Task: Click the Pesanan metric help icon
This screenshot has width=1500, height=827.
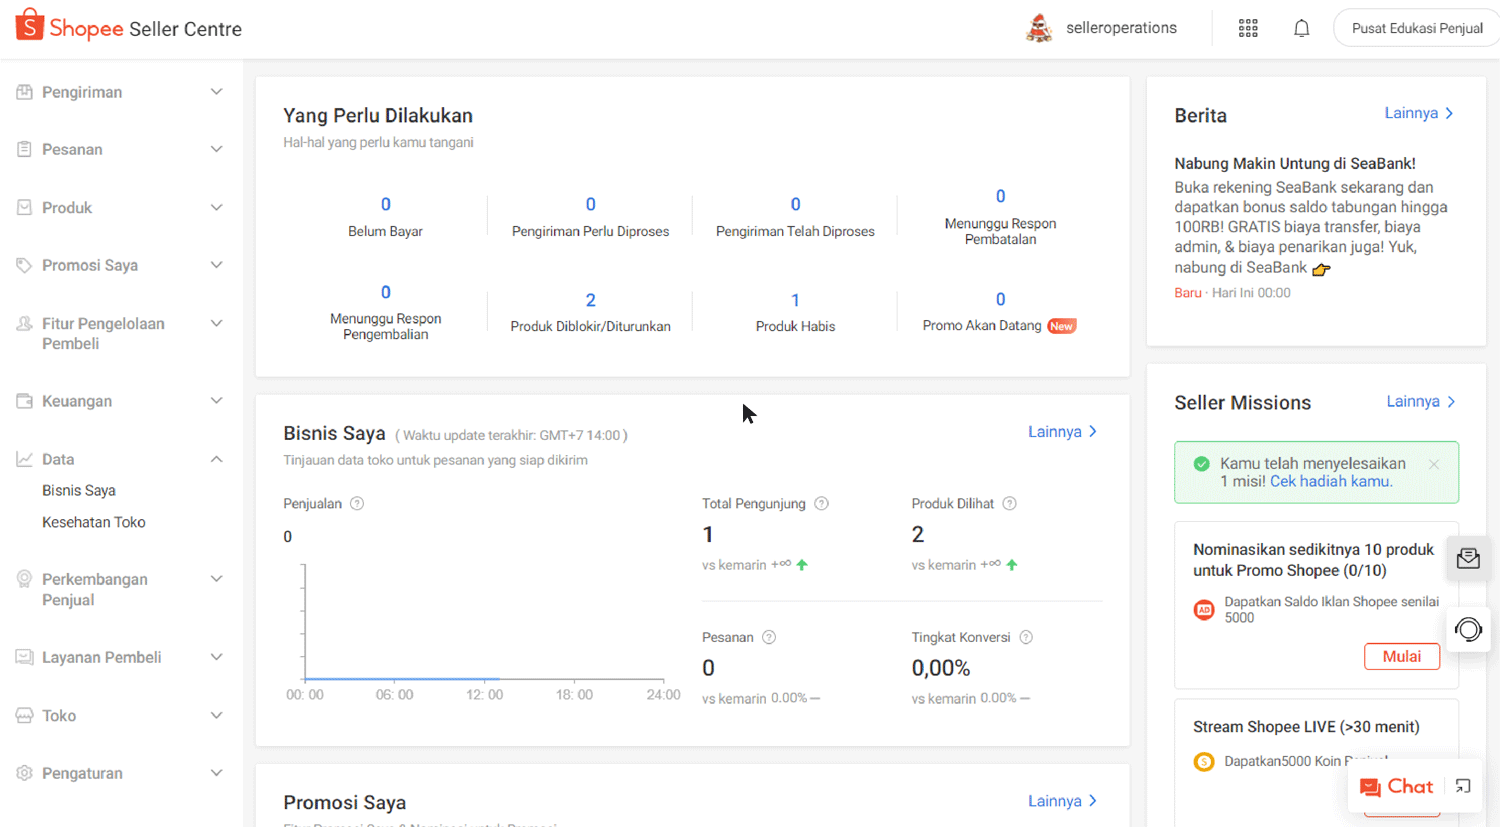Action: [x=769, y=637]
